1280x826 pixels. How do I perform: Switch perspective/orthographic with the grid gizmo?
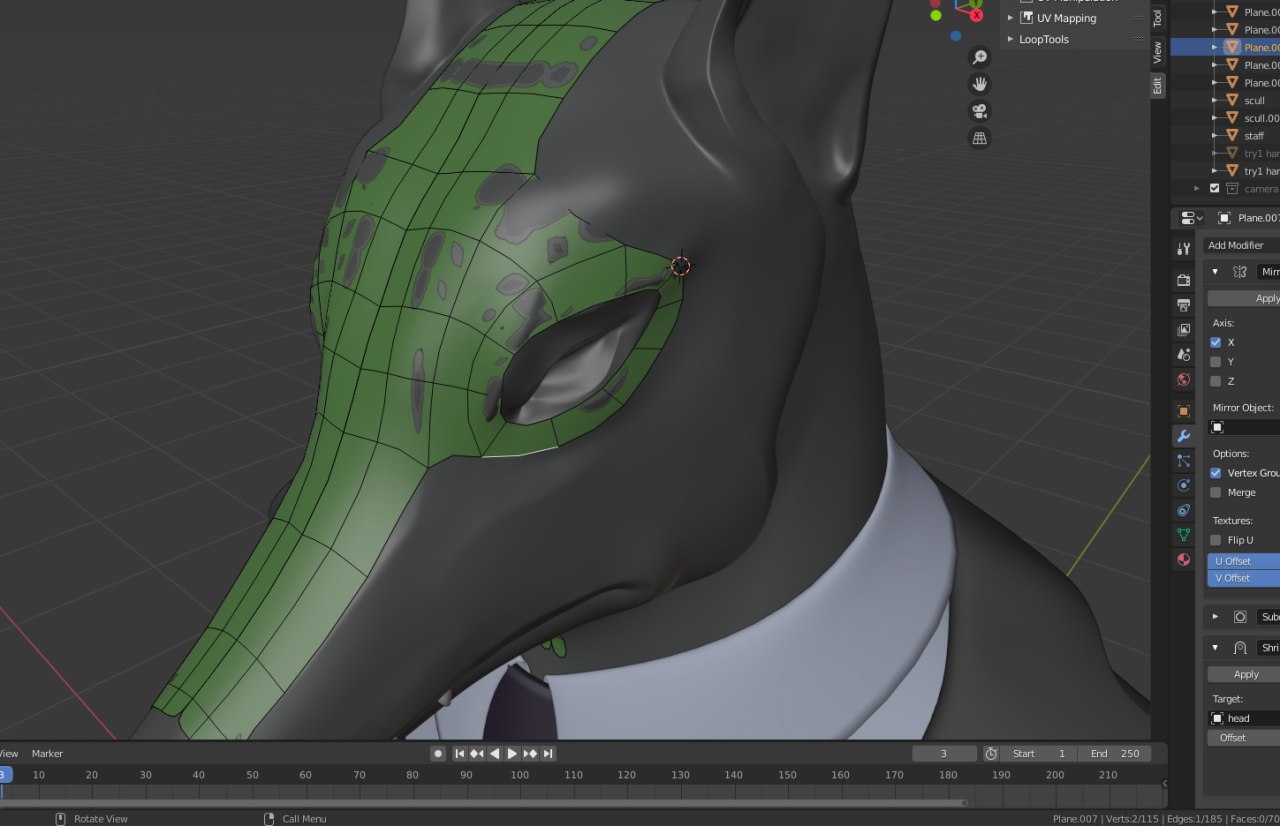(980, 138)
